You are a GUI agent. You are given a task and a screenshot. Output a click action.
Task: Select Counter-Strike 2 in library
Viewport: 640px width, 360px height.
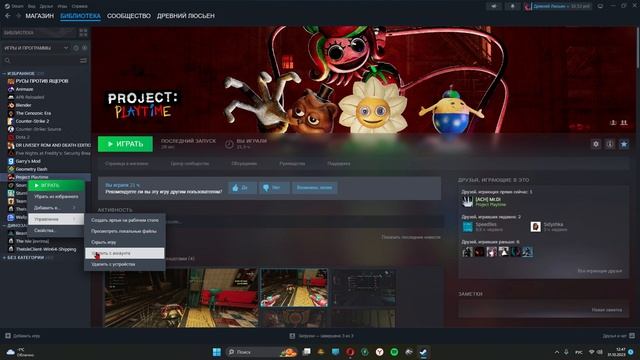32,121
